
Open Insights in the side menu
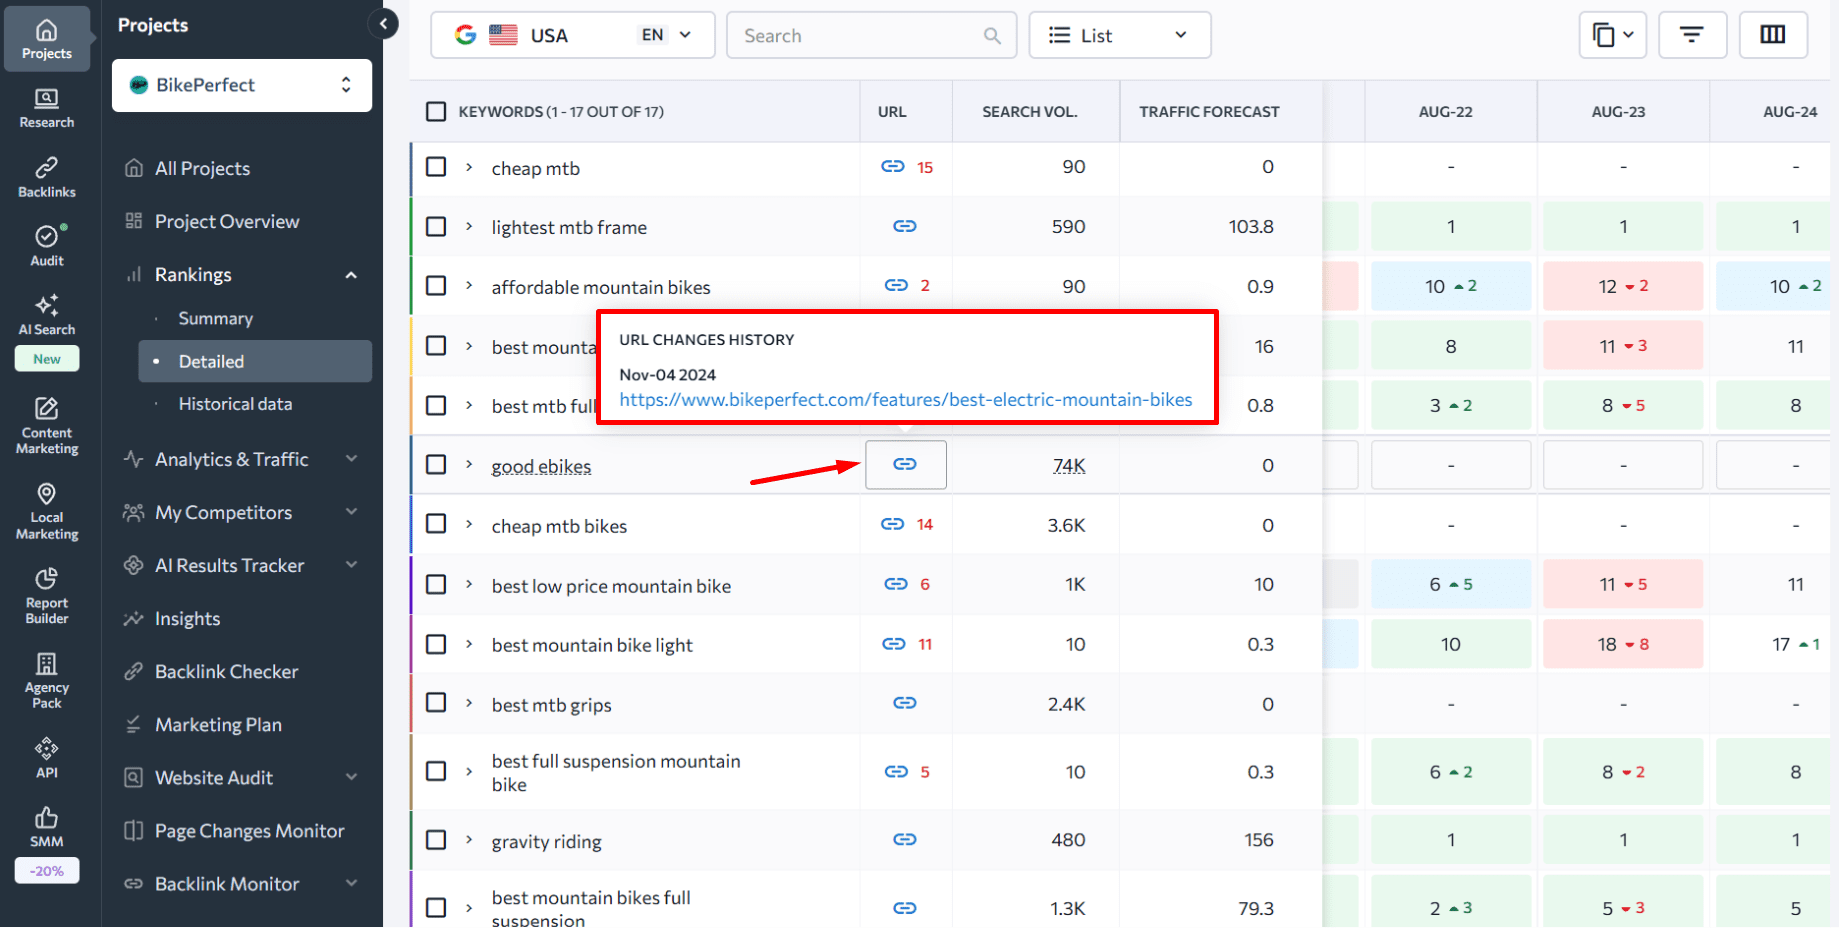coord(187,619)
